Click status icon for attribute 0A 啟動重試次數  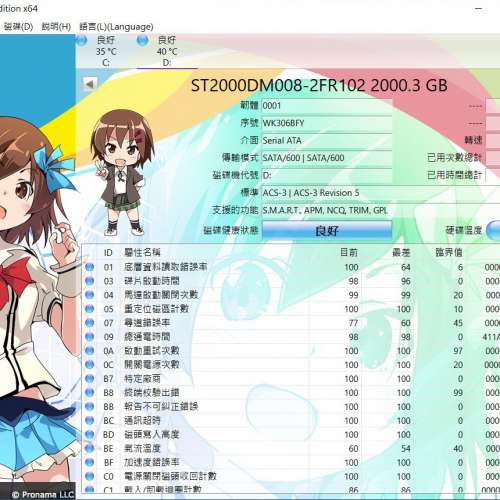coord(89,351)
